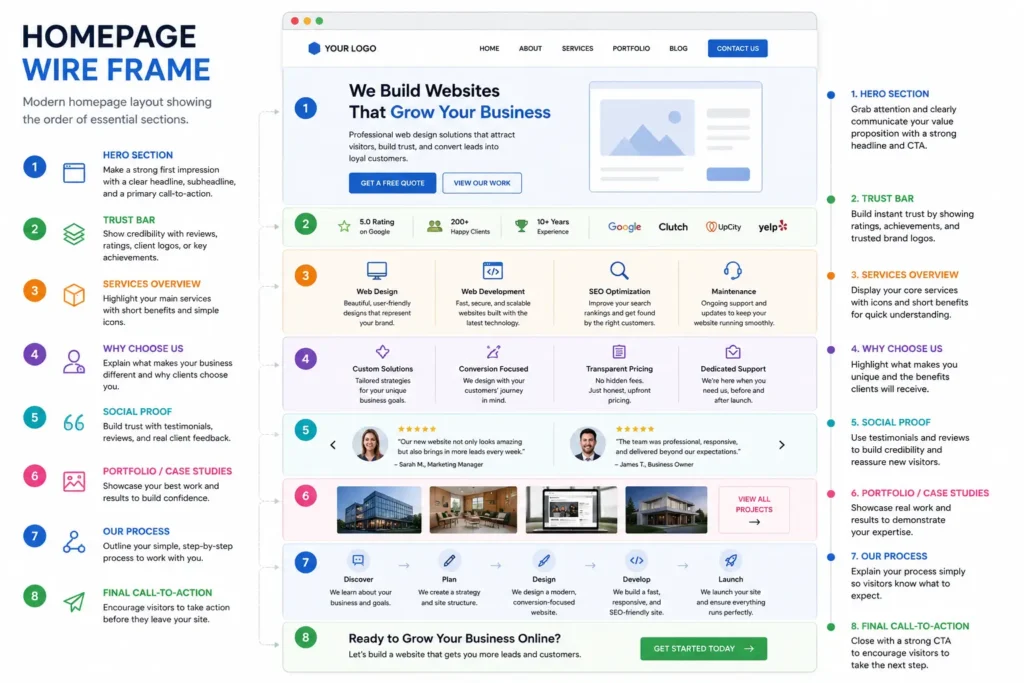
Task: Click the Web Design monitor icon
Action: [x=377, y=270]
